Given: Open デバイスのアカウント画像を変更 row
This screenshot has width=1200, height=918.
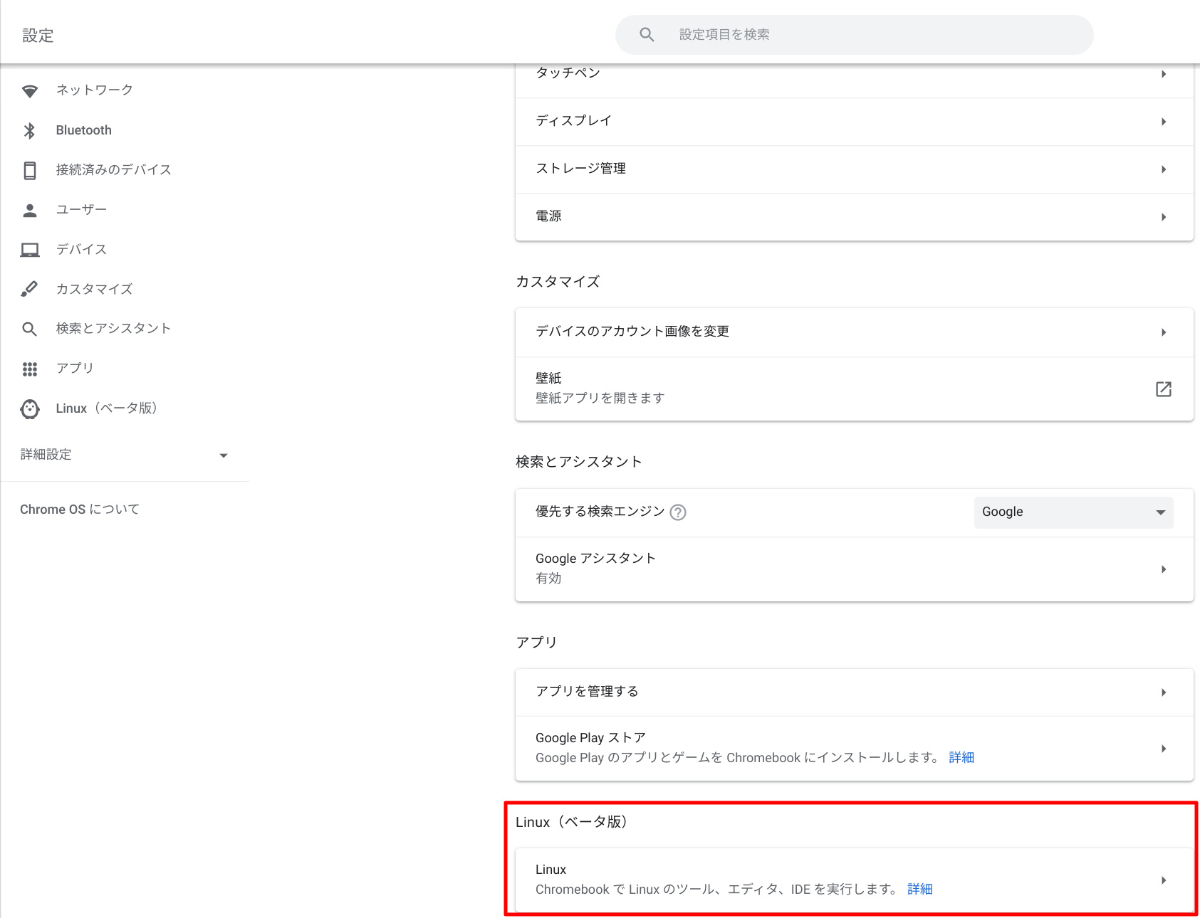Looking at the screenshot, I should click(x=854, y=332).
